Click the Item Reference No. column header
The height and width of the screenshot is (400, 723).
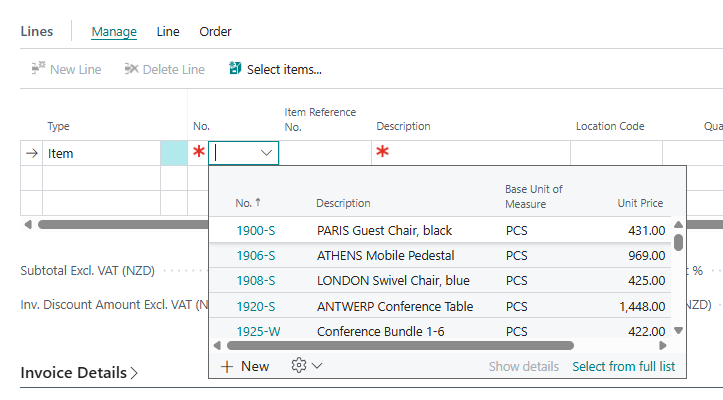(x=320, y=119)
